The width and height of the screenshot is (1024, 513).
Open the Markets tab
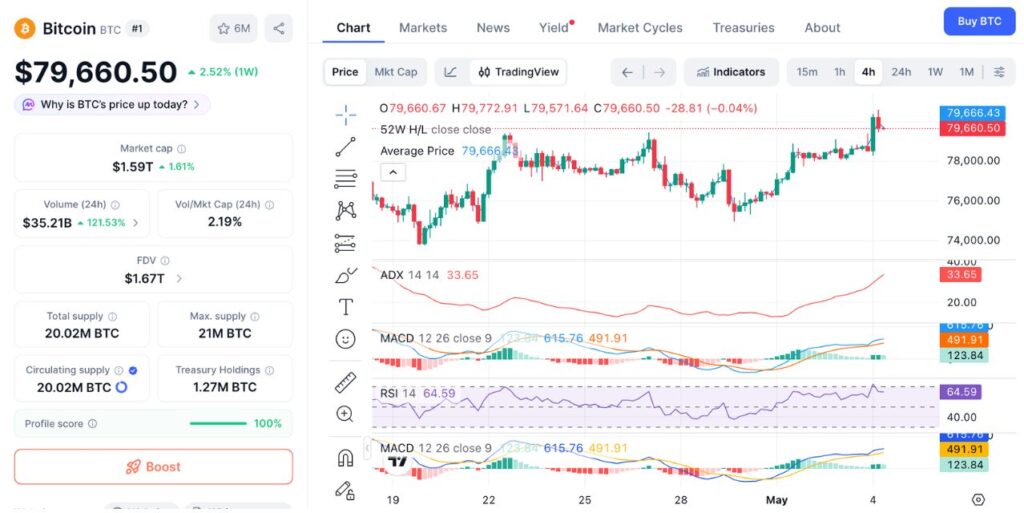[423, 28]
